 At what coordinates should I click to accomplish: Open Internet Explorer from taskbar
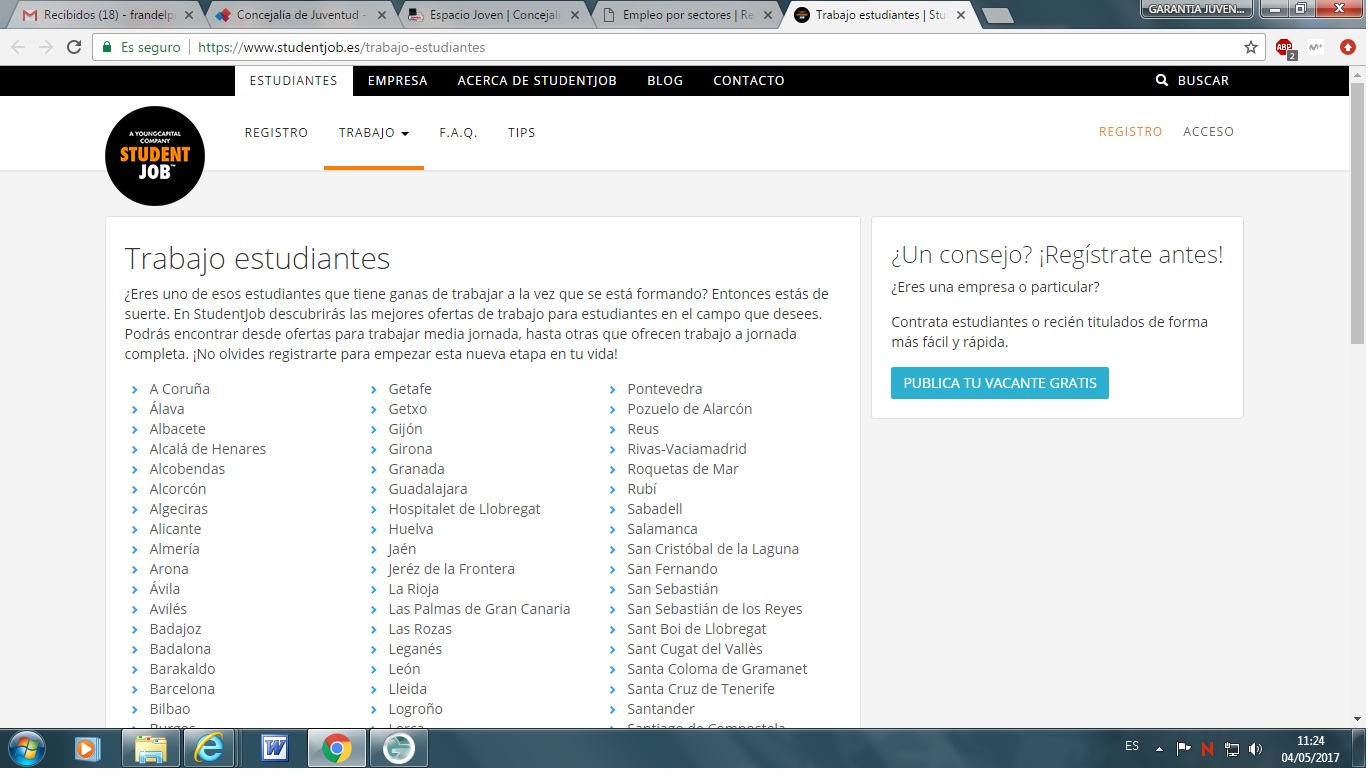click(210, 748)
